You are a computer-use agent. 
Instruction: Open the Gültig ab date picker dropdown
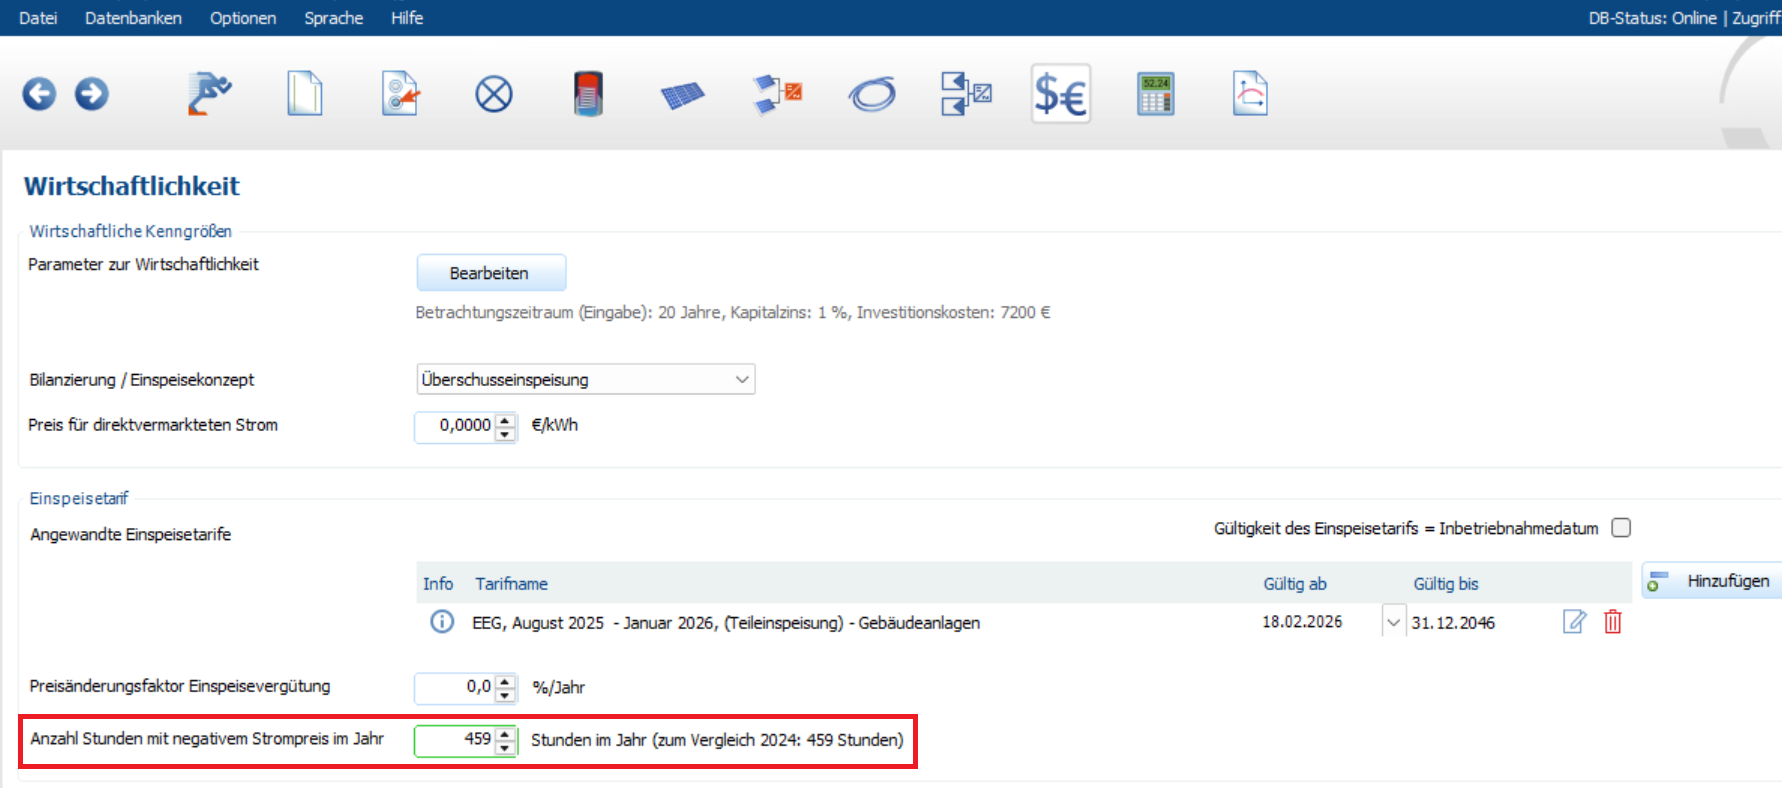[1393, 622]
